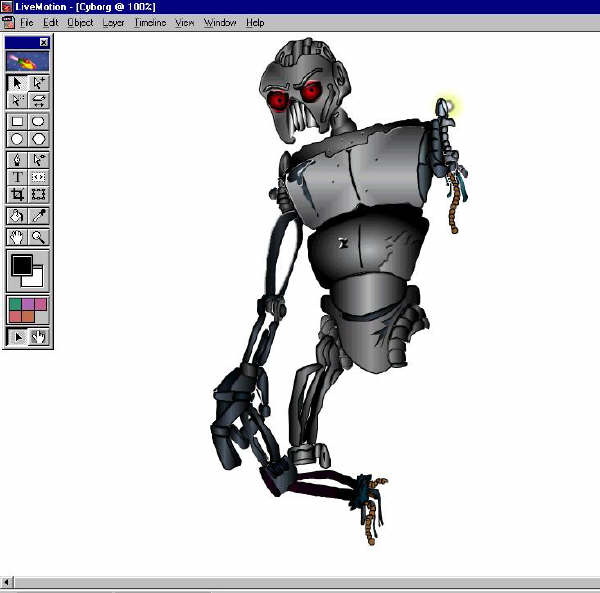Select the Eyedropper tool

[39, 216]
